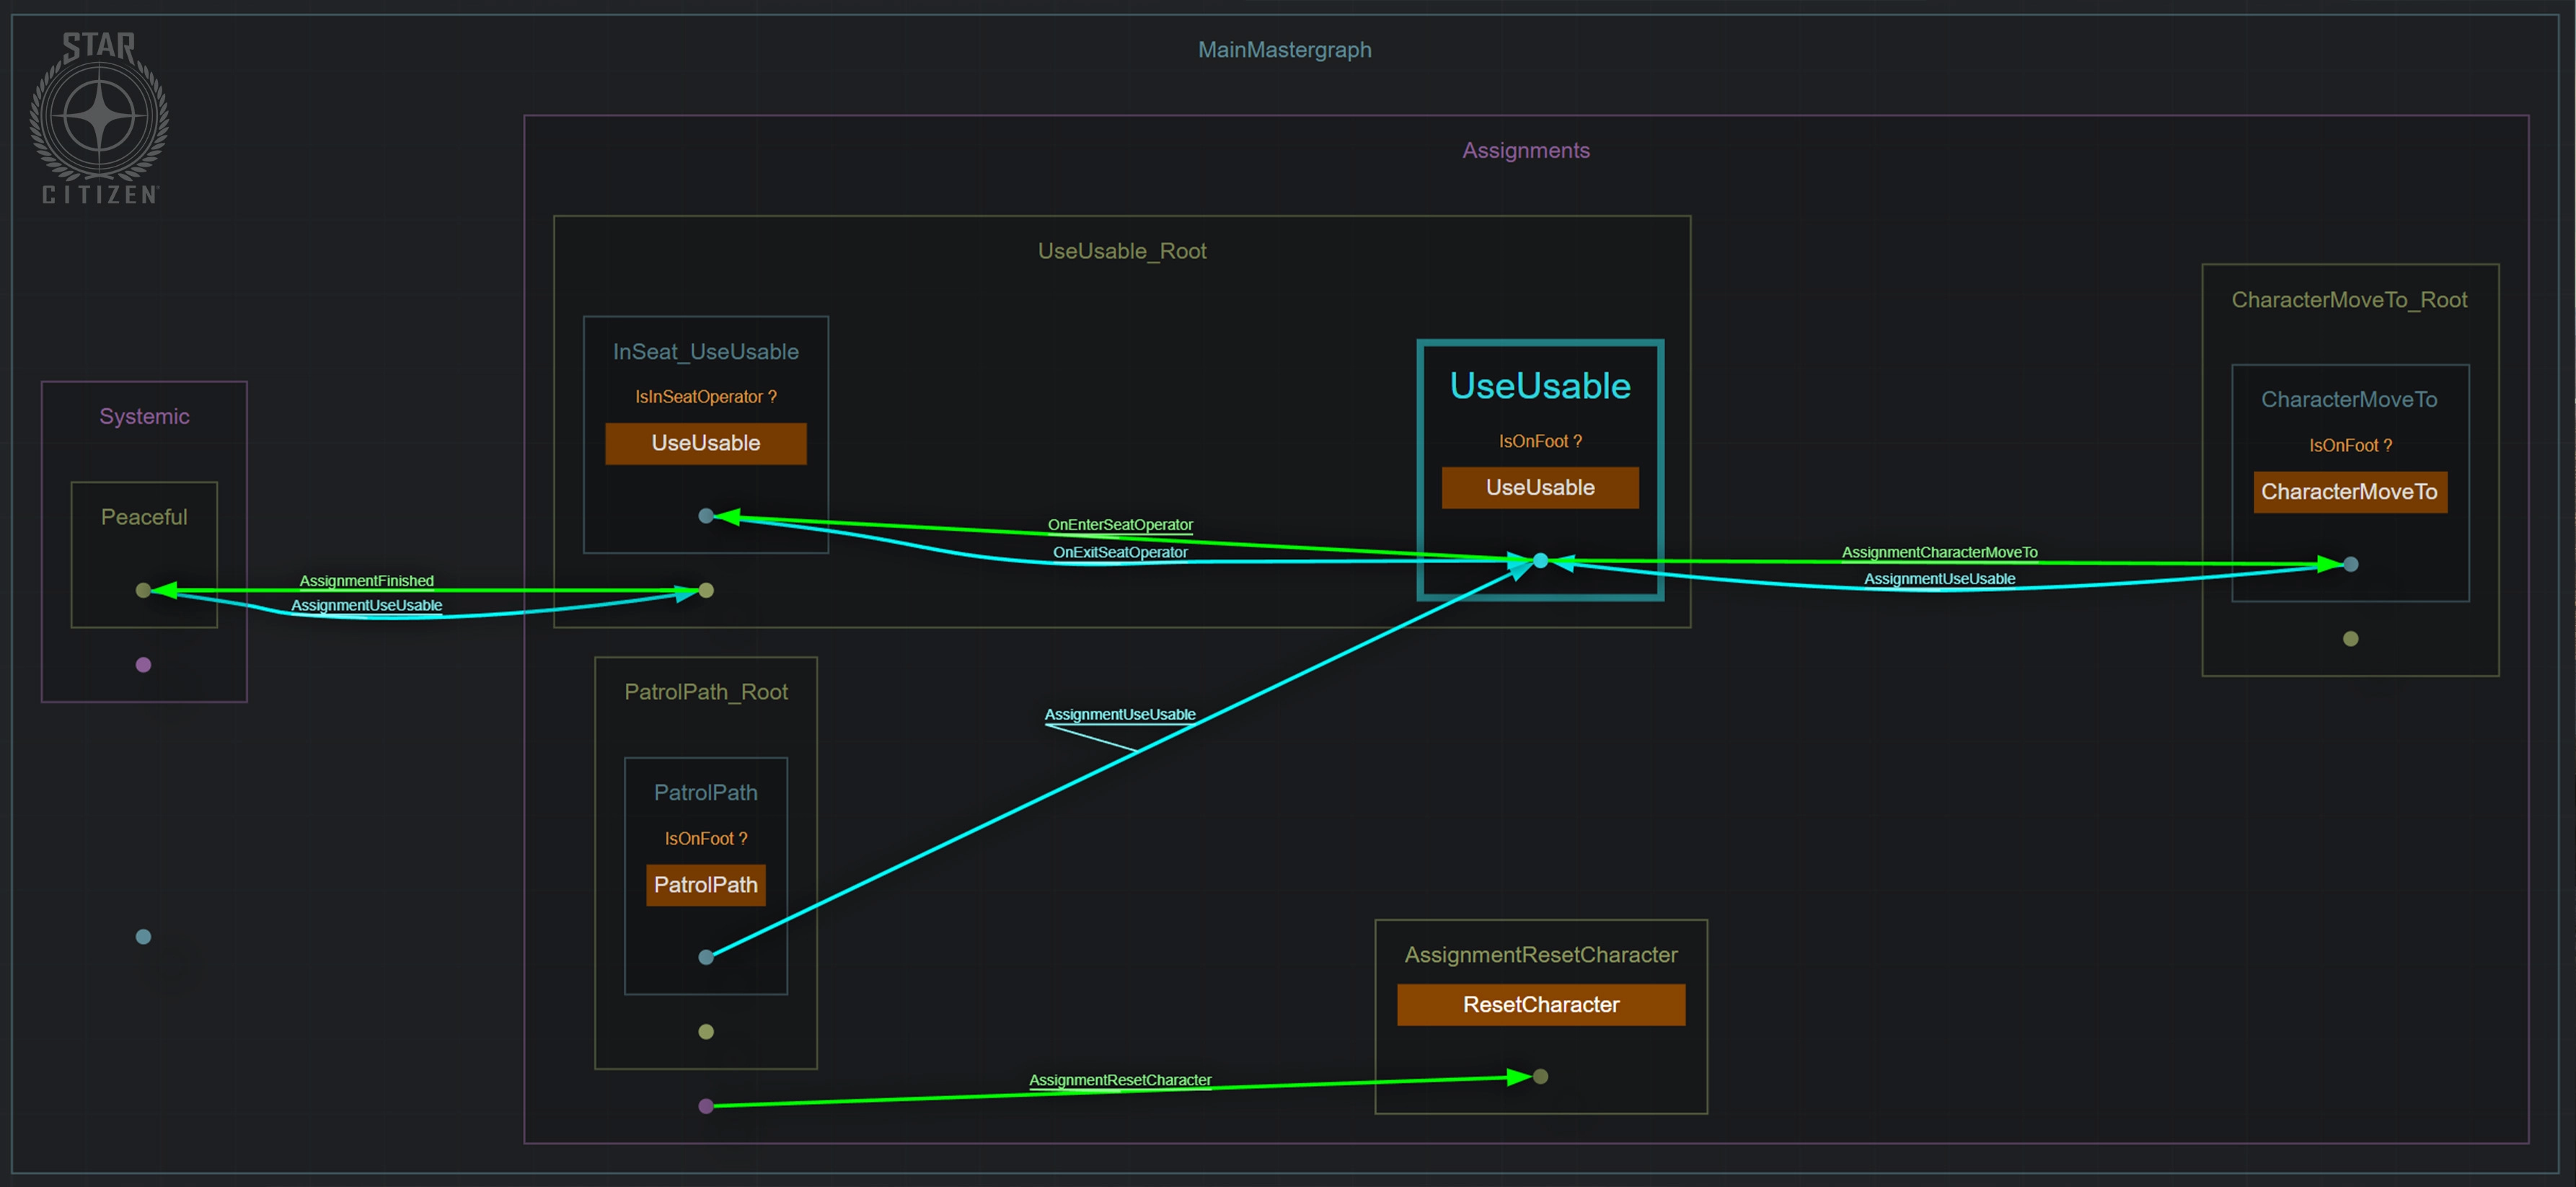Select the orange ResetCharacter action block

click(1540, 1005)
